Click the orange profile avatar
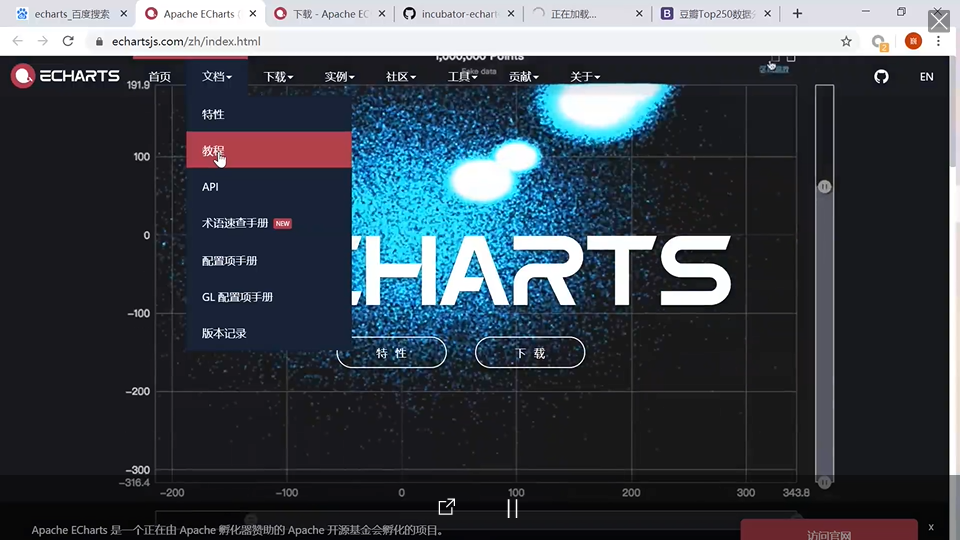This screenshot has width=960, height=540. (913, 41)
